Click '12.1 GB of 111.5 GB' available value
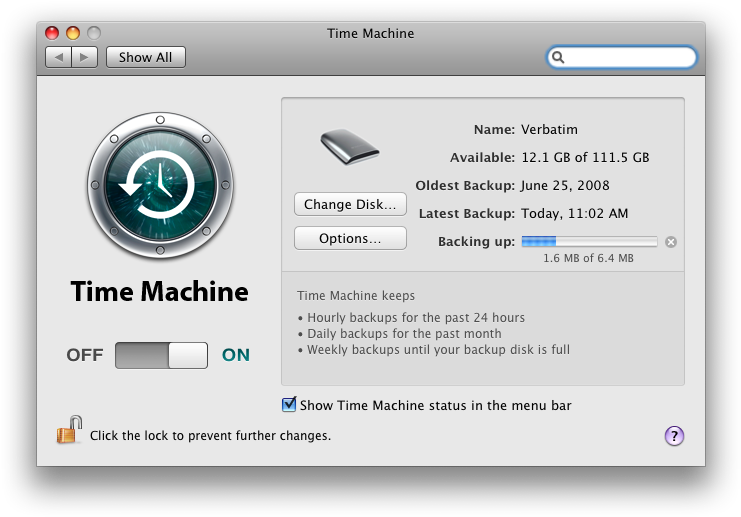 [x=585, y=157]
